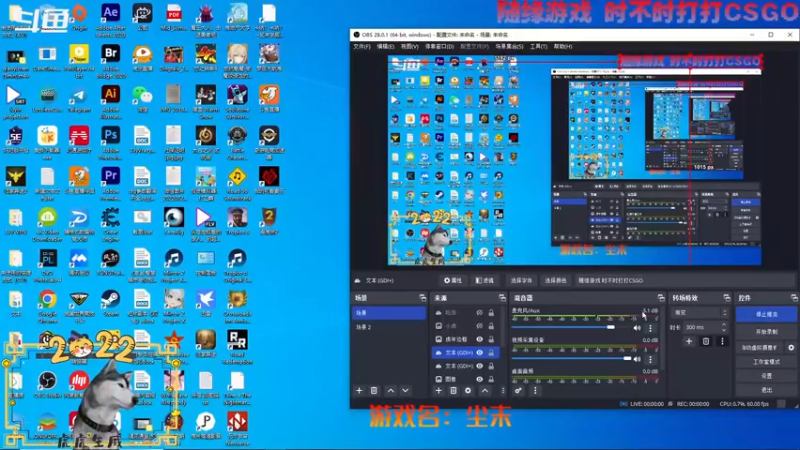Enable 工作室模式 studio mode
800x450 pixels.
click(x=766, y=362)
